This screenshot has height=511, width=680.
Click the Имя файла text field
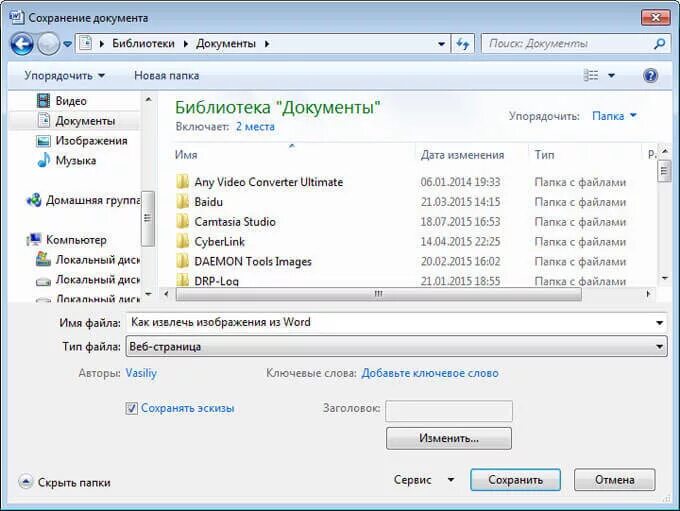pyautogui.click(x=389, y=323)
